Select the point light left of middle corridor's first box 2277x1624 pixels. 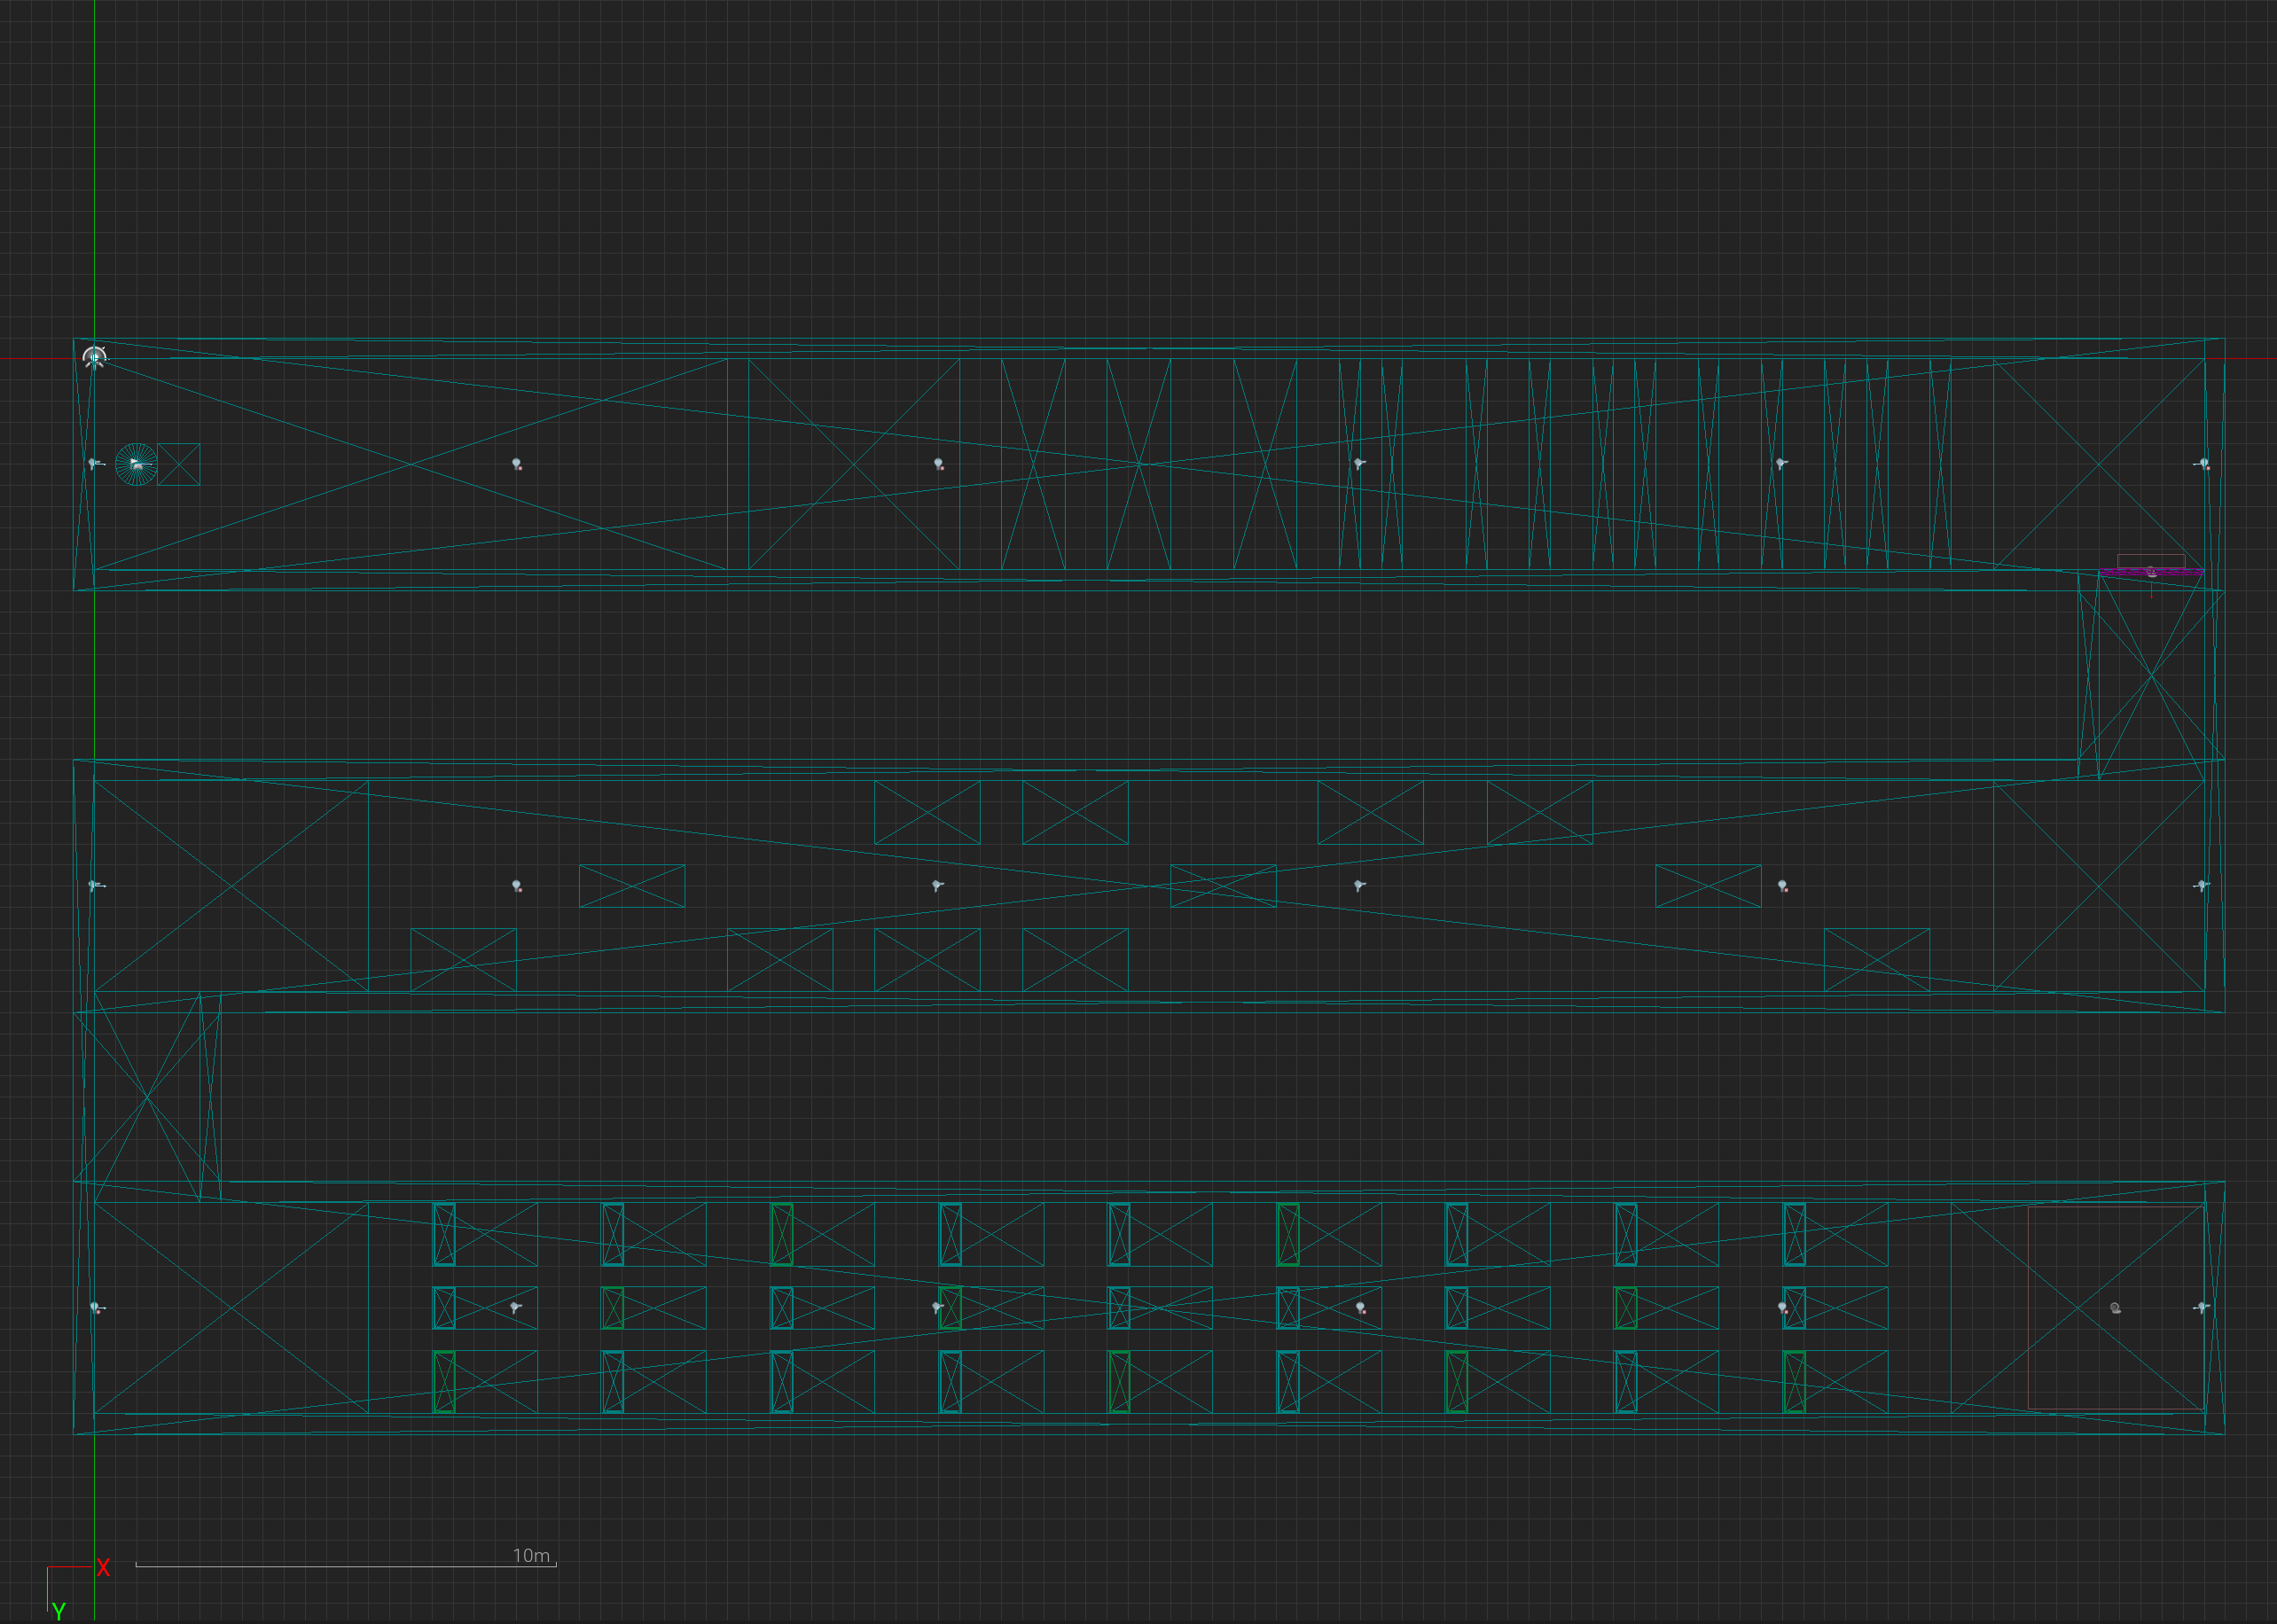(517, 887)
